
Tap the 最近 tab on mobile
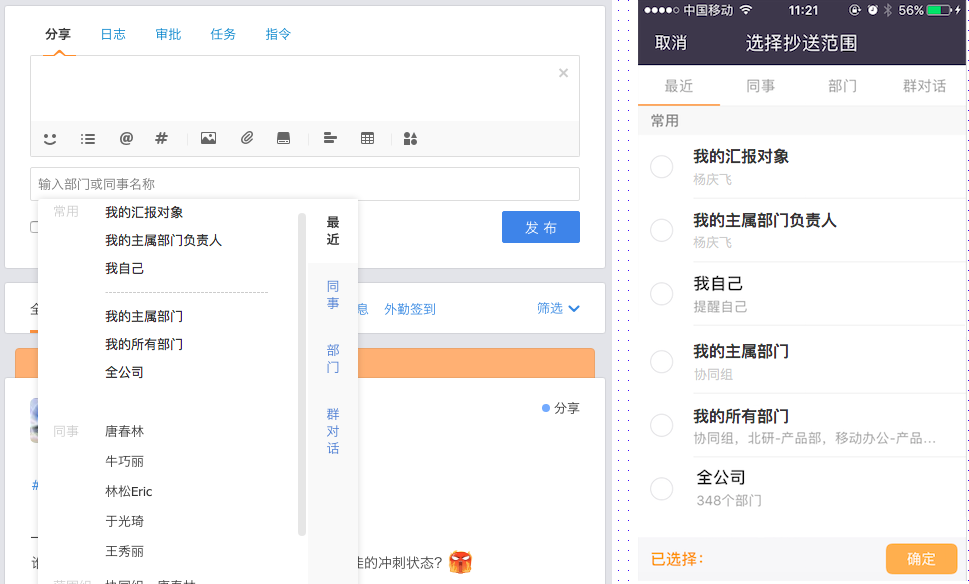pyautogui.click(x=679, y=86)
